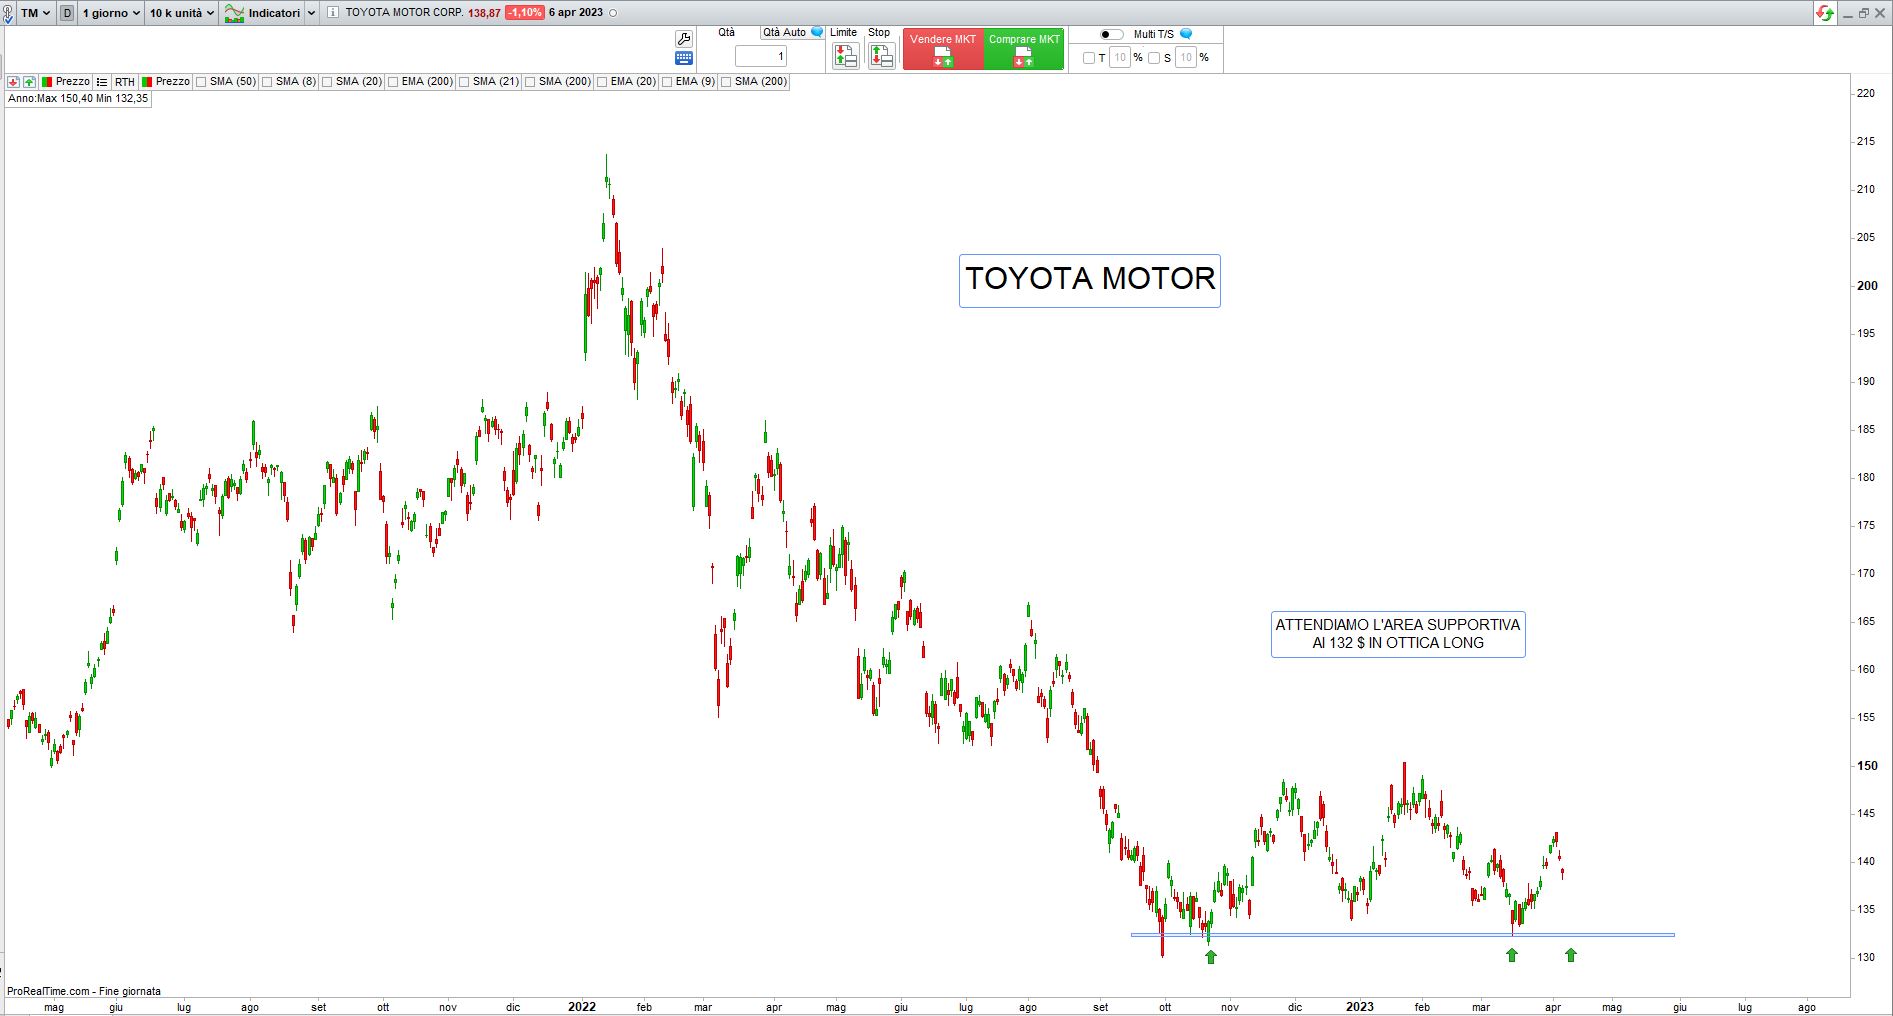Click the Stop order icon
Screen dimensions: 1893x1016
881,56
